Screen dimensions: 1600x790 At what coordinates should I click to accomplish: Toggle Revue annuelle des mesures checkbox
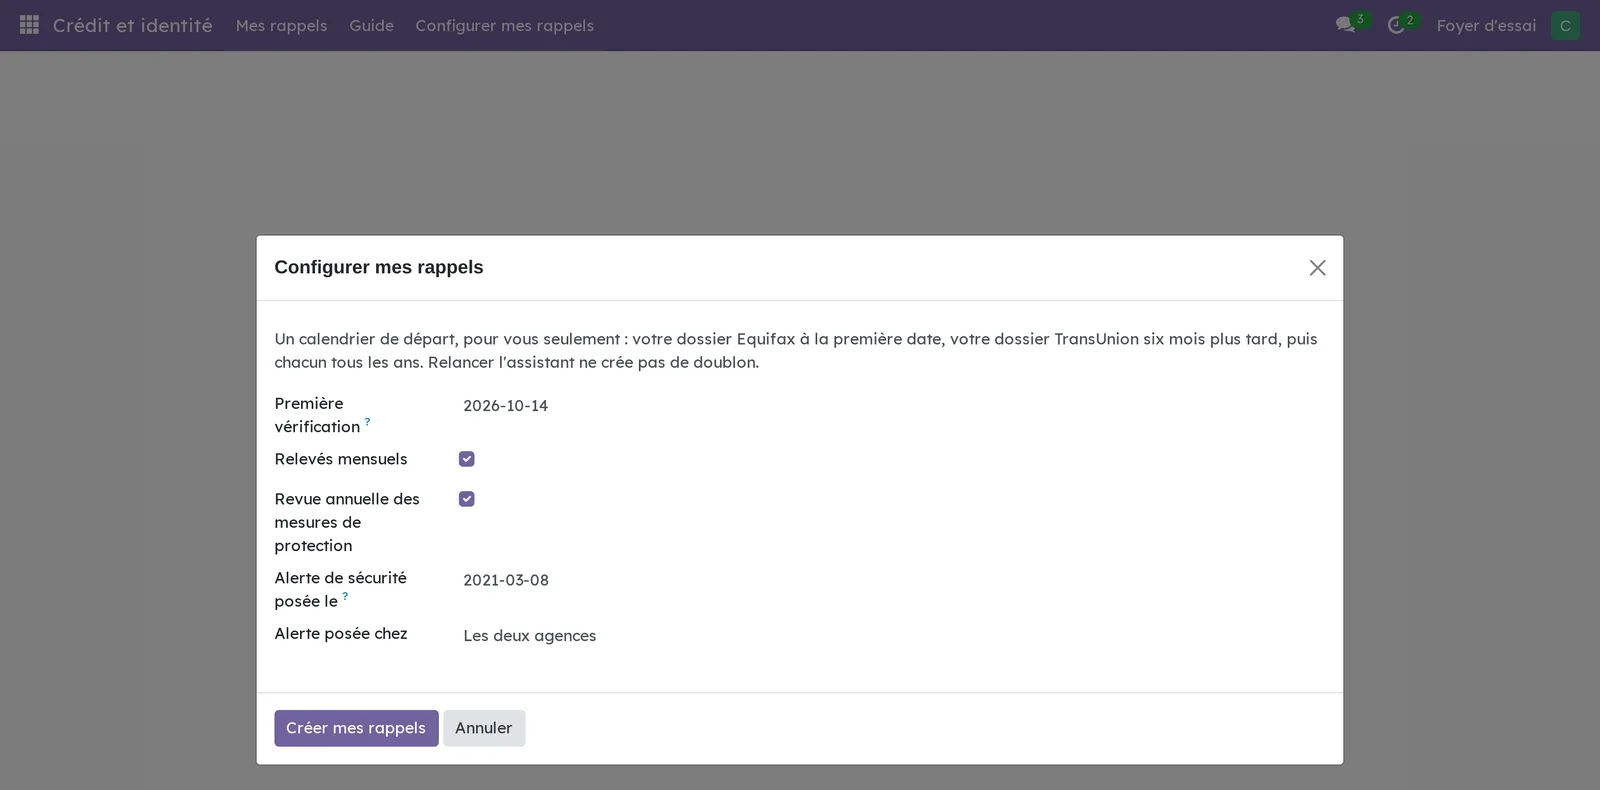(466, 499)
